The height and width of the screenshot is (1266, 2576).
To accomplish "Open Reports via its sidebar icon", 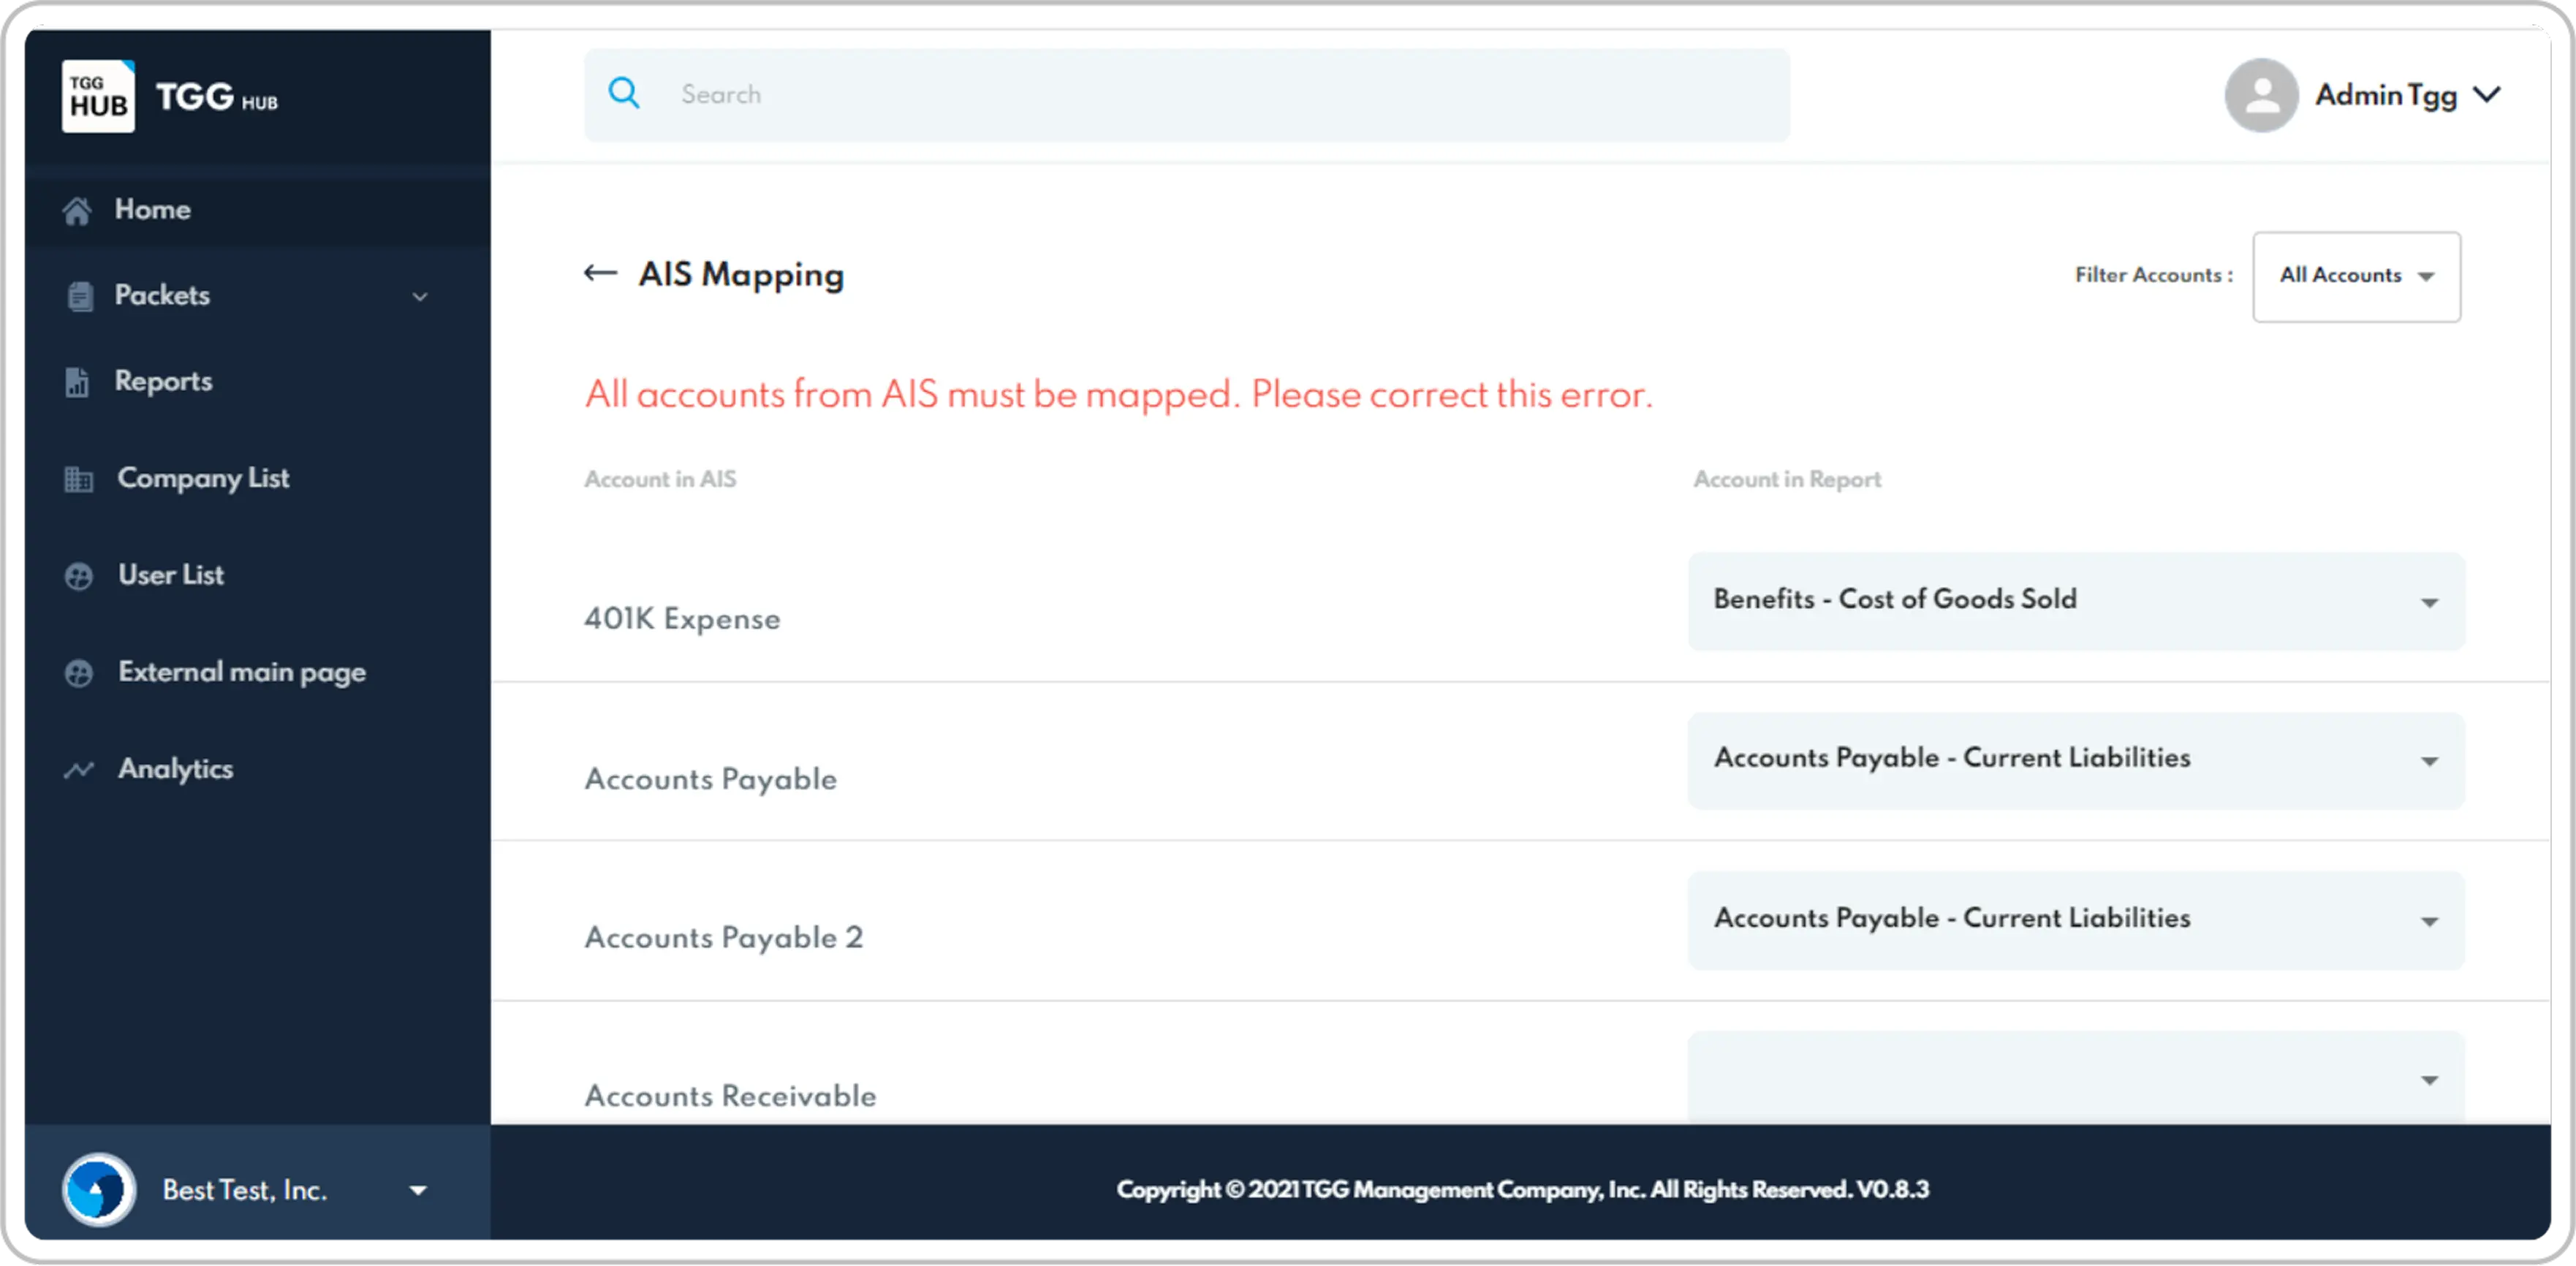I will point(79,381).
